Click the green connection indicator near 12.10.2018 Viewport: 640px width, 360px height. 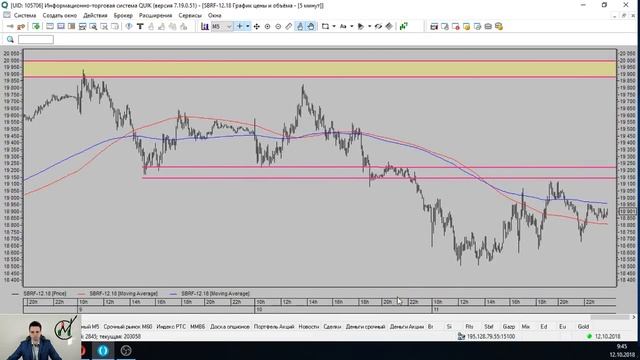coord(589,337)
